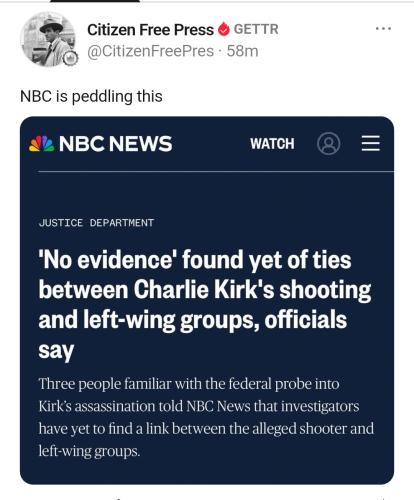Screen dimensions: 414x500
Task: Click the @CitizenFreePres handle
Action: (x=151, y=51)
